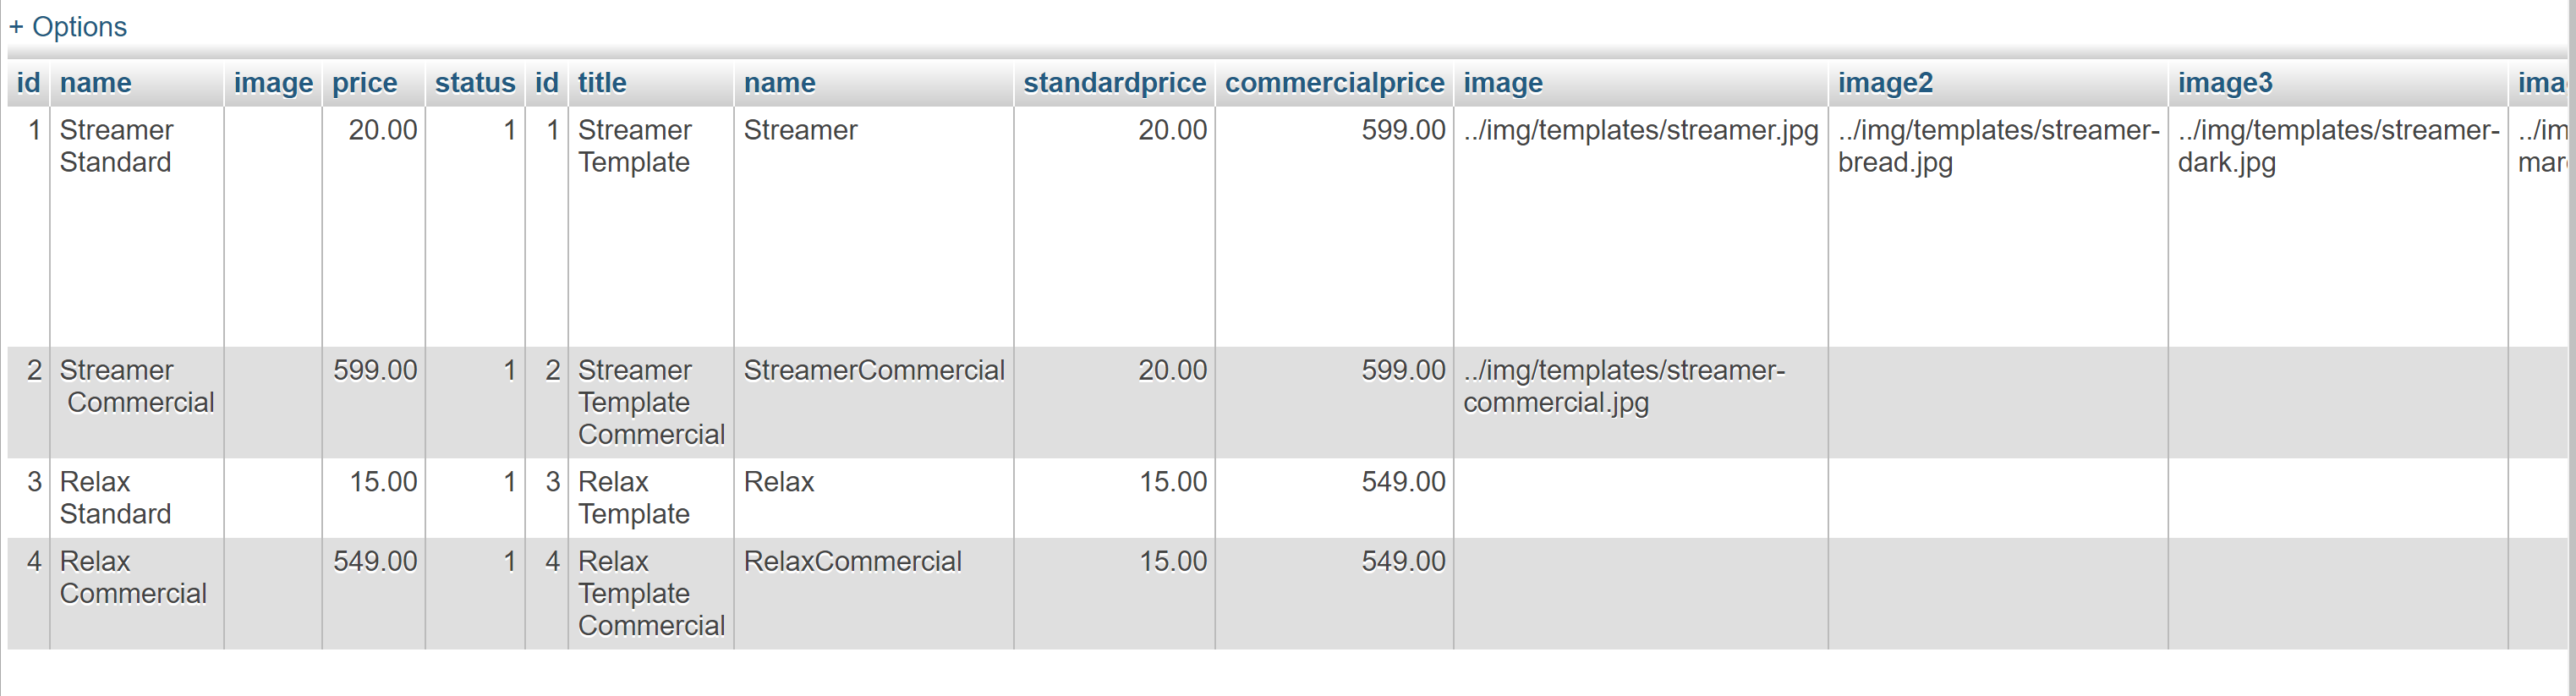Screen dimensions: 2576x696
Task: Sort by the title column header
Action: [602, 83]
